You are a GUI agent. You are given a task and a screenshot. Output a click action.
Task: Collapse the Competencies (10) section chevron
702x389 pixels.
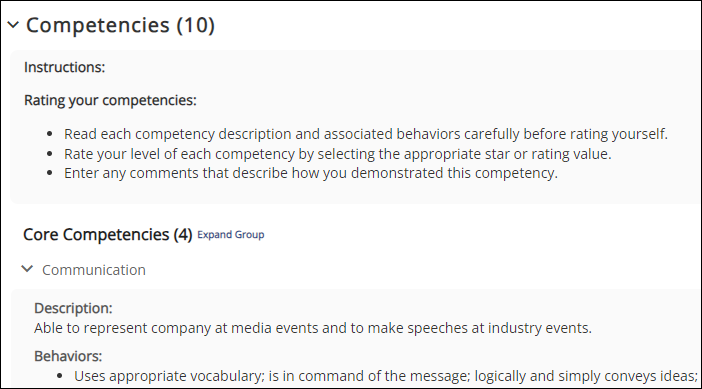pyautogui.click(x=13, y=25)
